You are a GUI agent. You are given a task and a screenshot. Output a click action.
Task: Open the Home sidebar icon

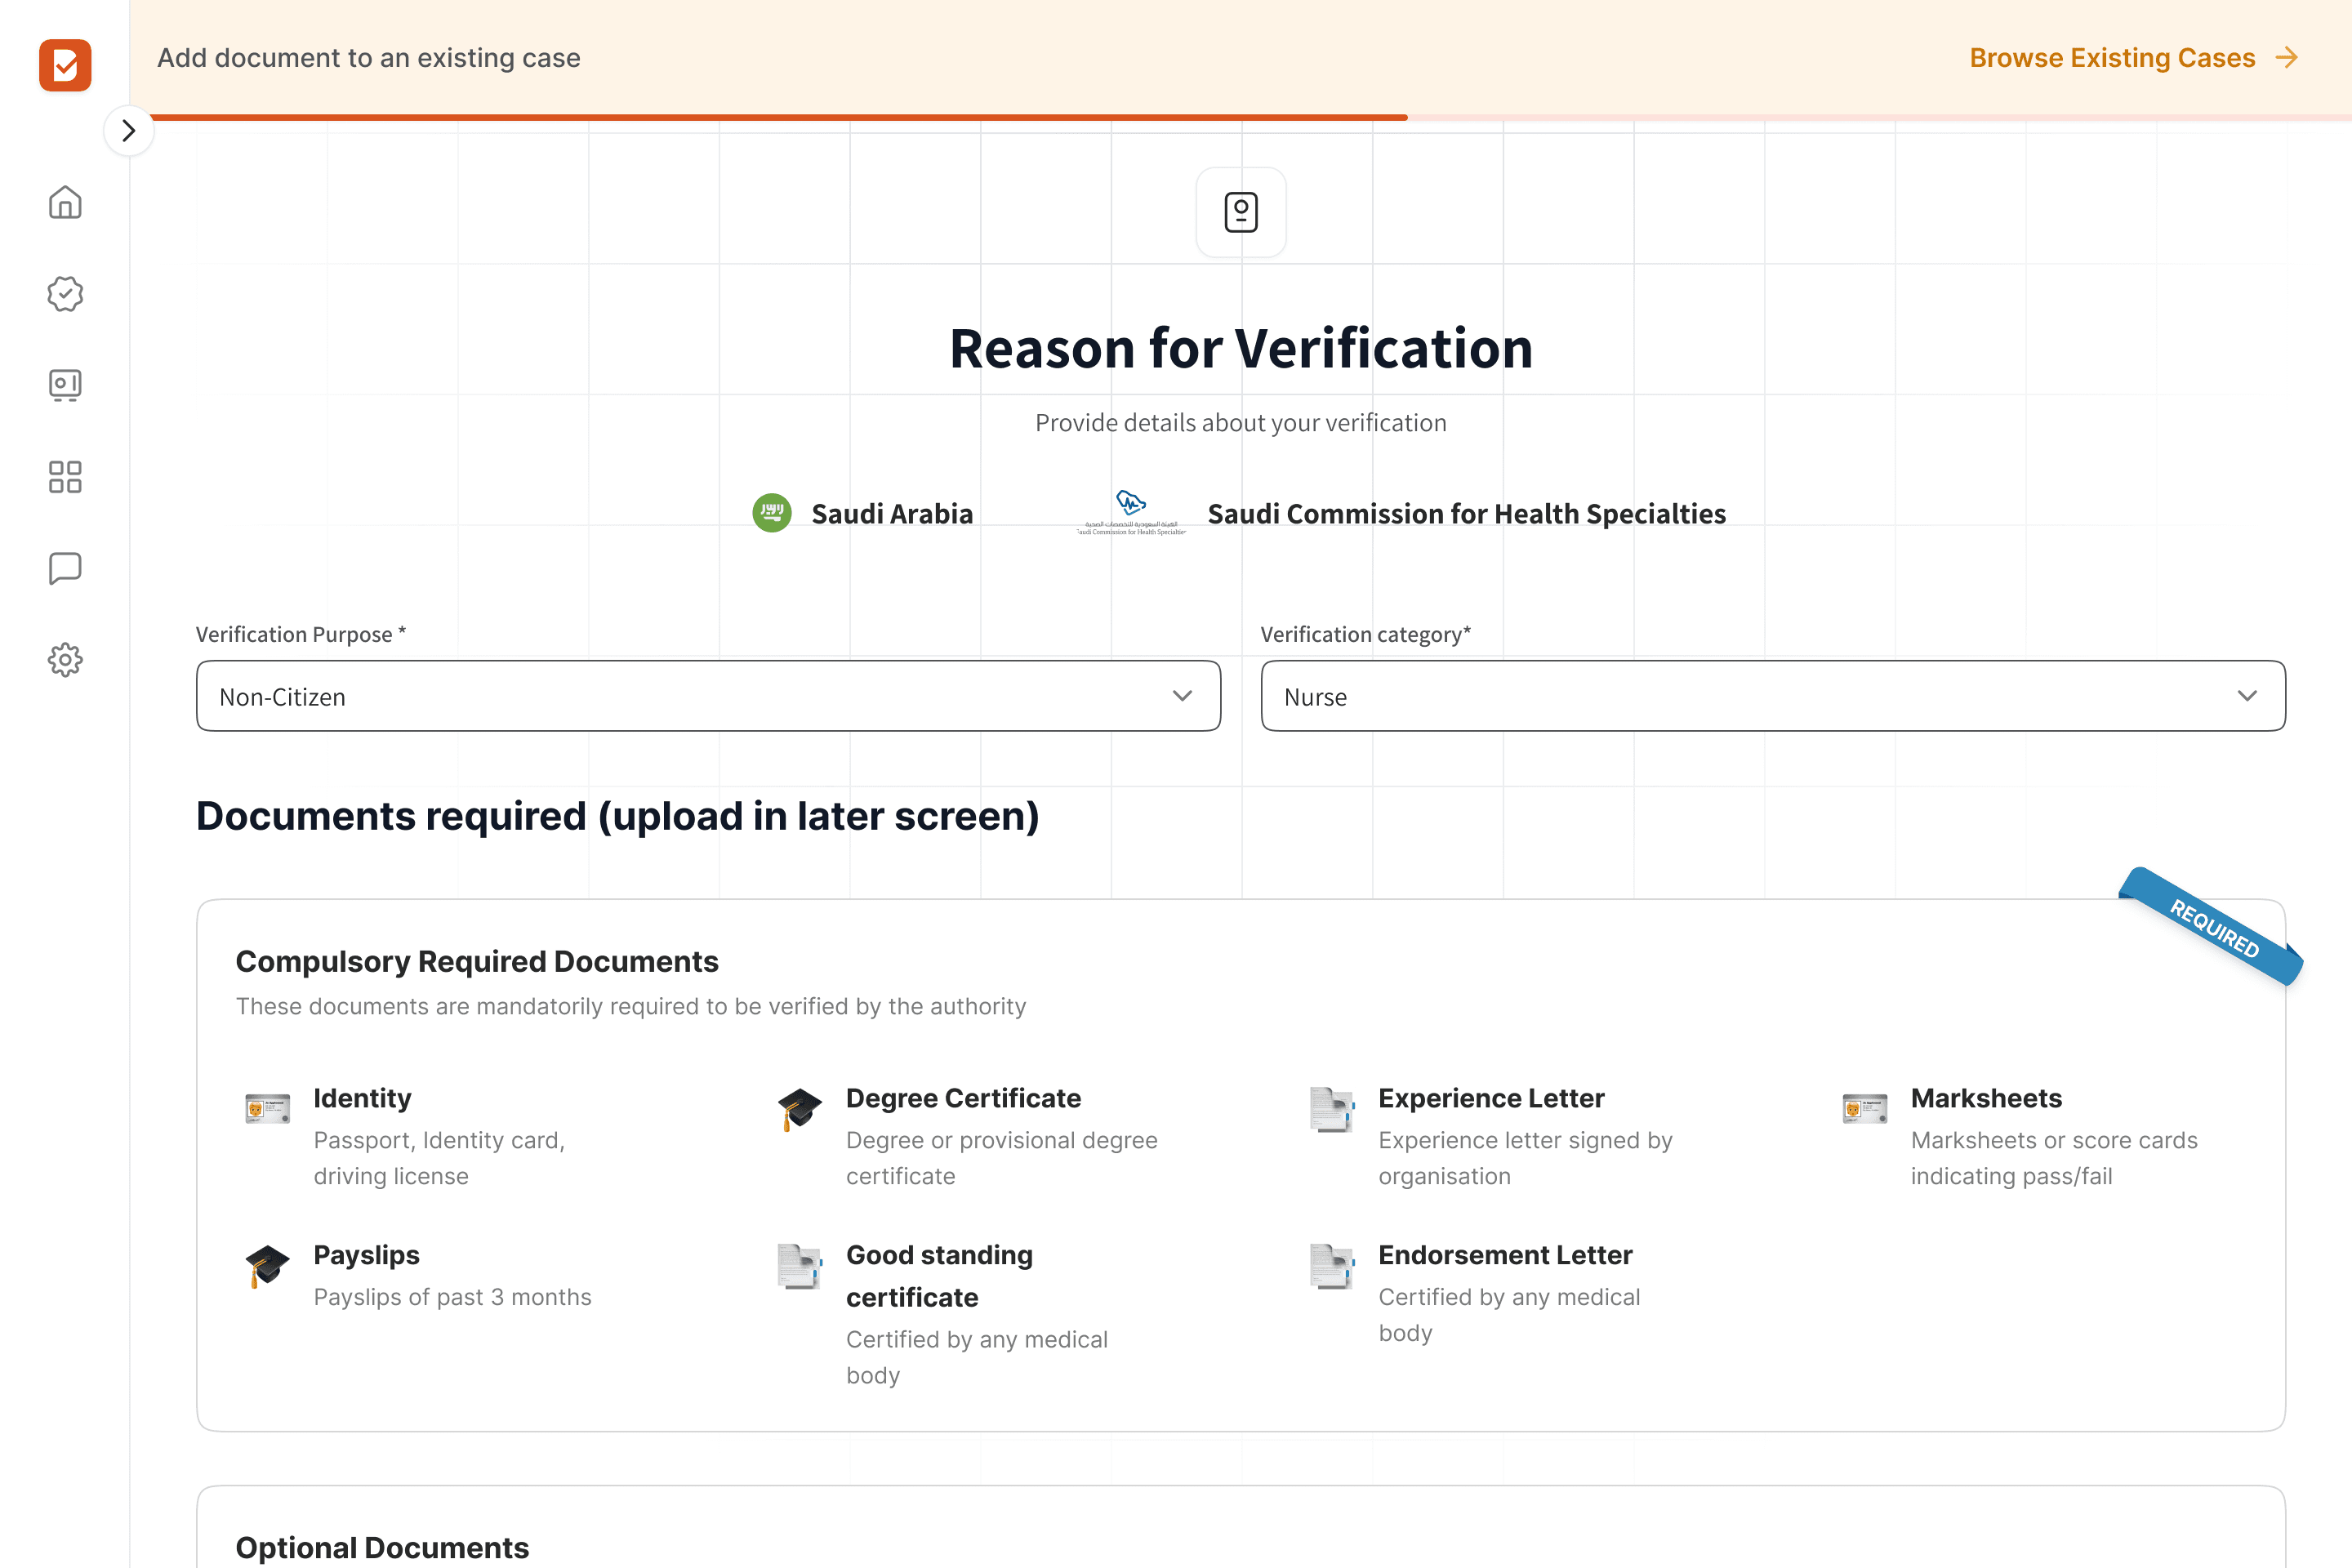point(65,202)
